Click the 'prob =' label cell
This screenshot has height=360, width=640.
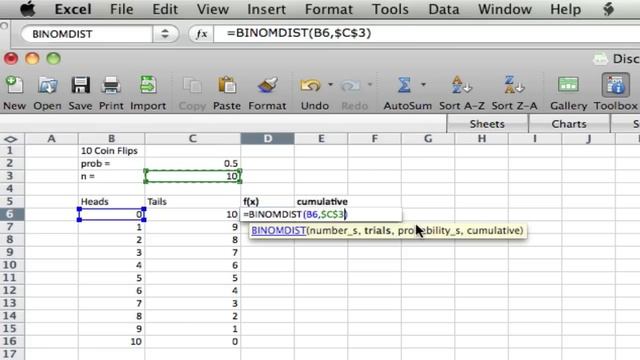point(111,164)
